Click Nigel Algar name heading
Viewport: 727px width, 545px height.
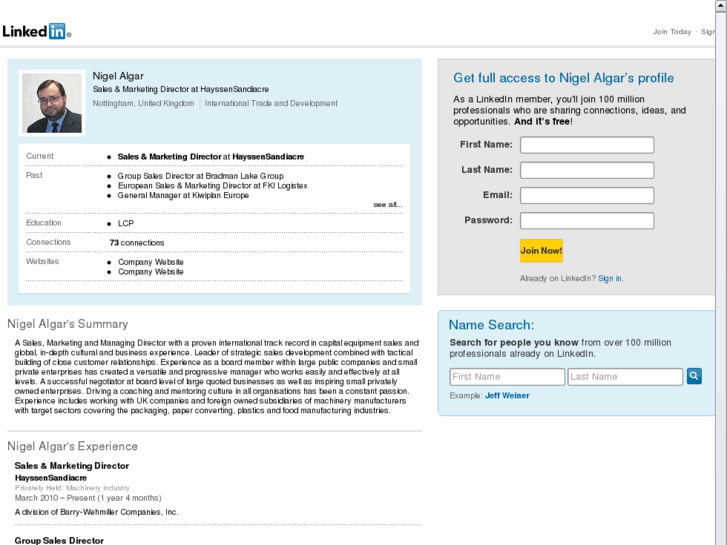click(x=118, y=76)
